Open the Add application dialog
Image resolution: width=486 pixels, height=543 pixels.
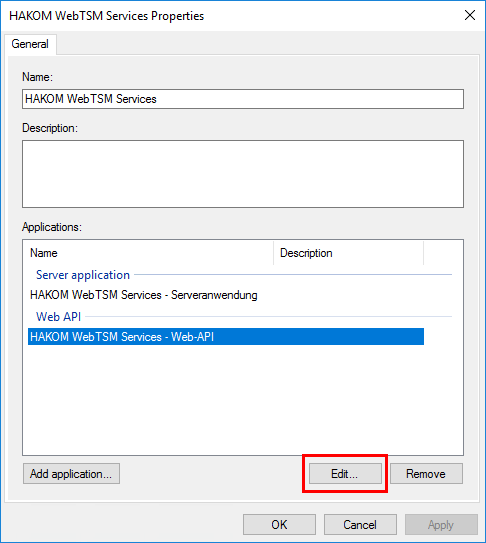click(x=71, y=473)
